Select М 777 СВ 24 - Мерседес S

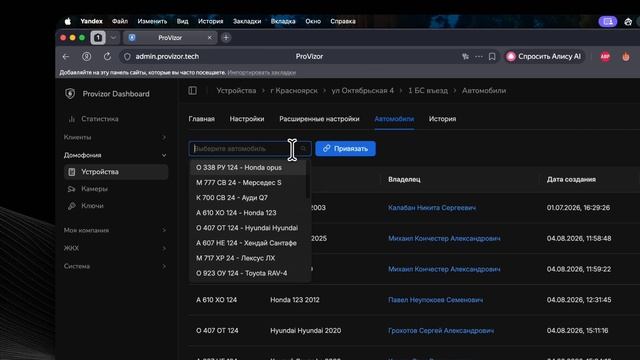(x=248, y=182)
